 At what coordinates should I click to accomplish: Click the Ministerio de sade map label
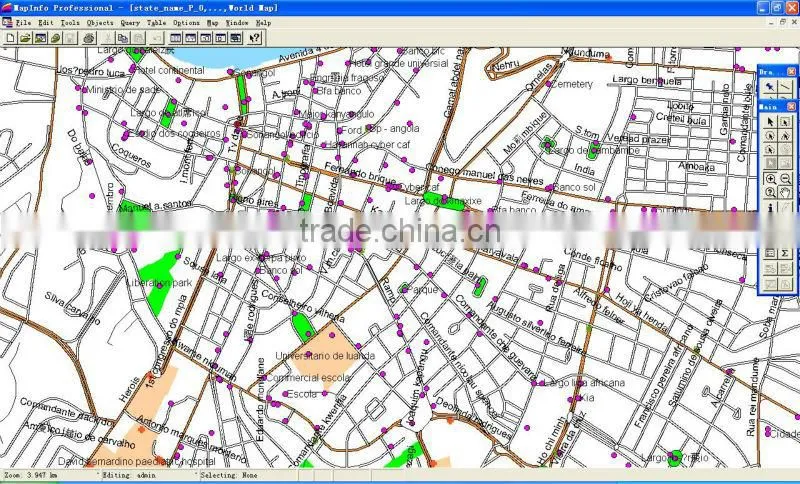[123, 90]
